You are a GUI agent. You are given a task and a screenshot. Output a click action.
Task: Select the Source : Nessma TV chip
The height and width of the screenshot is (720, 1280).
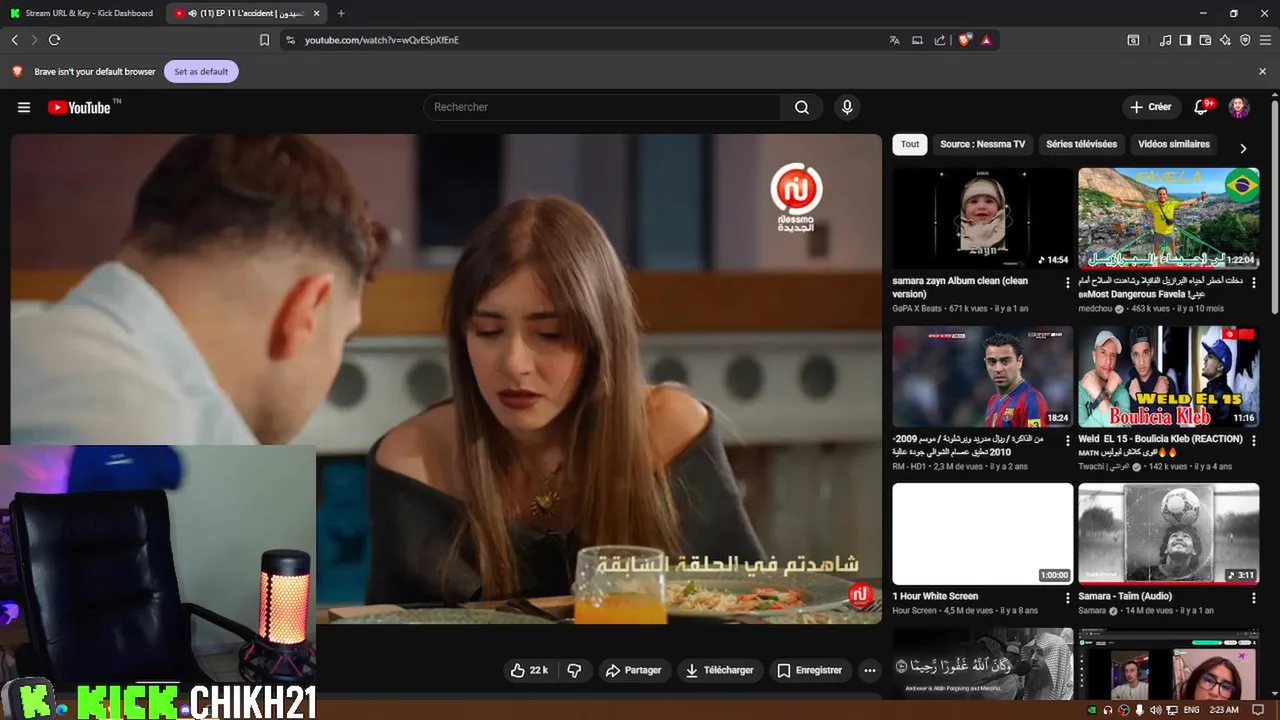coord(983,144)
